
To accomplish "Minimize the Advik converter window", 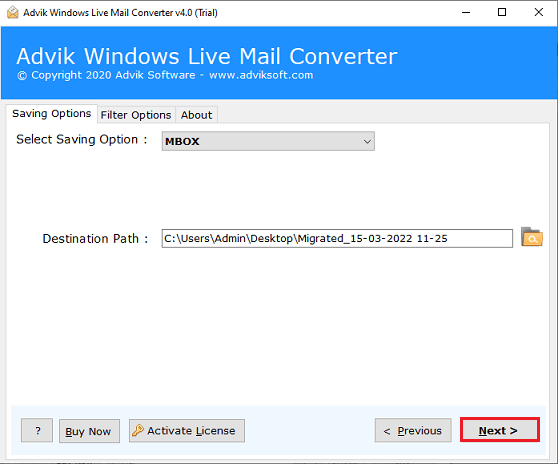I will coord(466,12).
